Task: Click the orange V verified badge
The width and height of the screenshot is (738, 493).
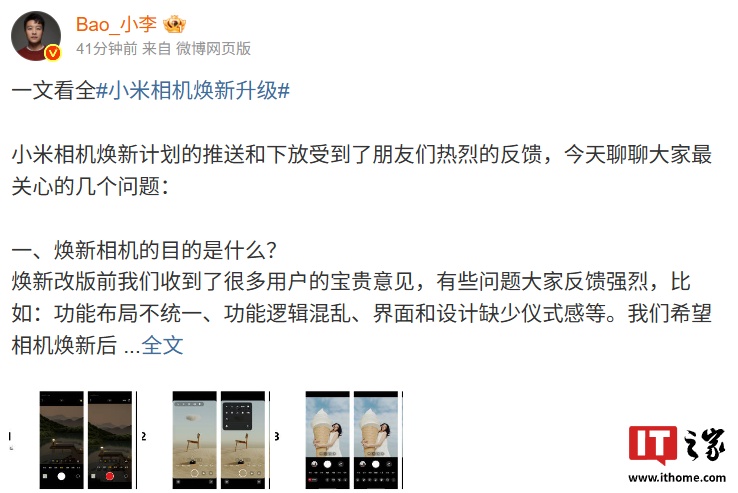Action: (x=53, y=53)
